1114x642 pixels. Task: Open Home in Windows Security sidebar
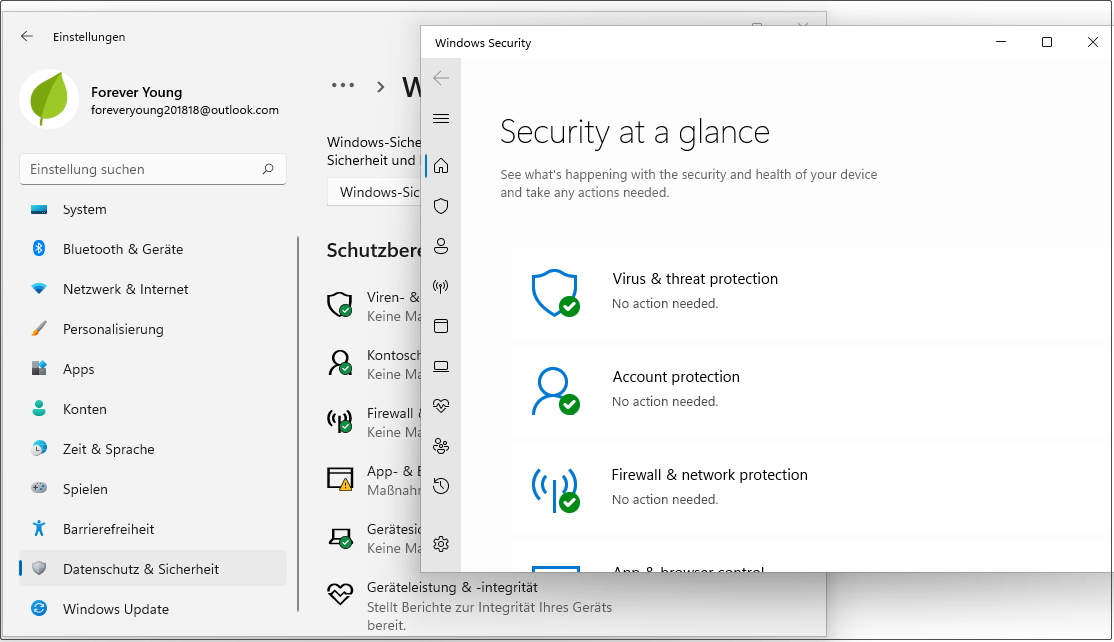point(441,165)
